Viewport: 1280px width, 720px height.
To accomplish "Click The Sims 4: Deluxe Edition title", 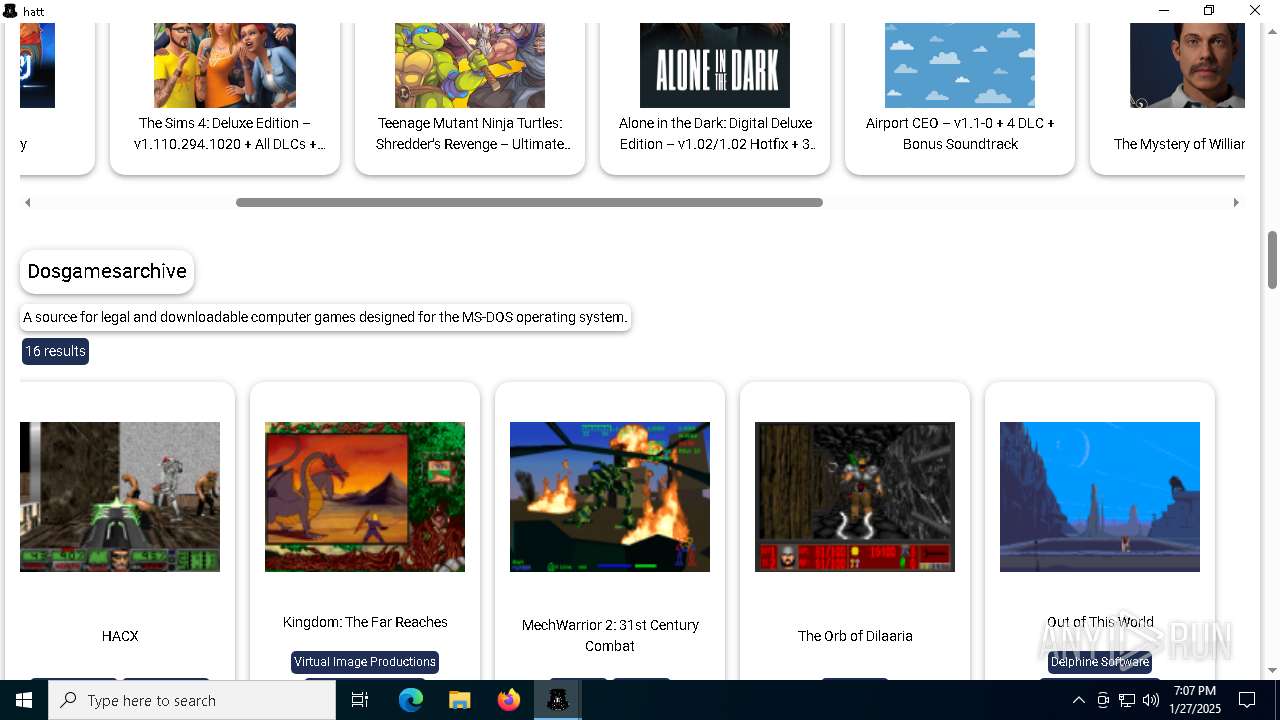I will pos(229,134).
